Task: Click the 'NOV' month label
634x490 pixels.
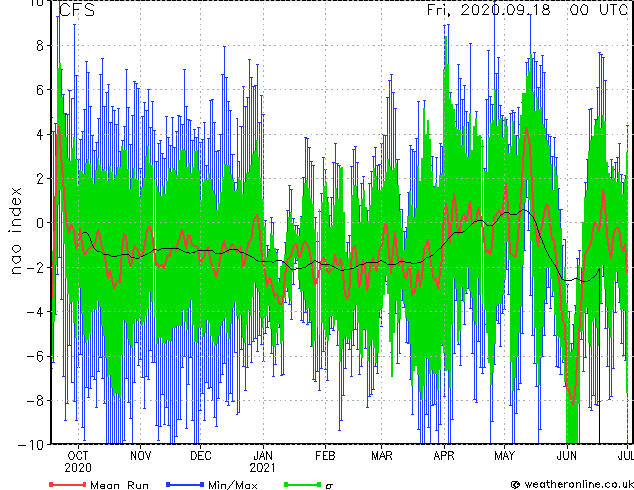Action: coord(140,456)
